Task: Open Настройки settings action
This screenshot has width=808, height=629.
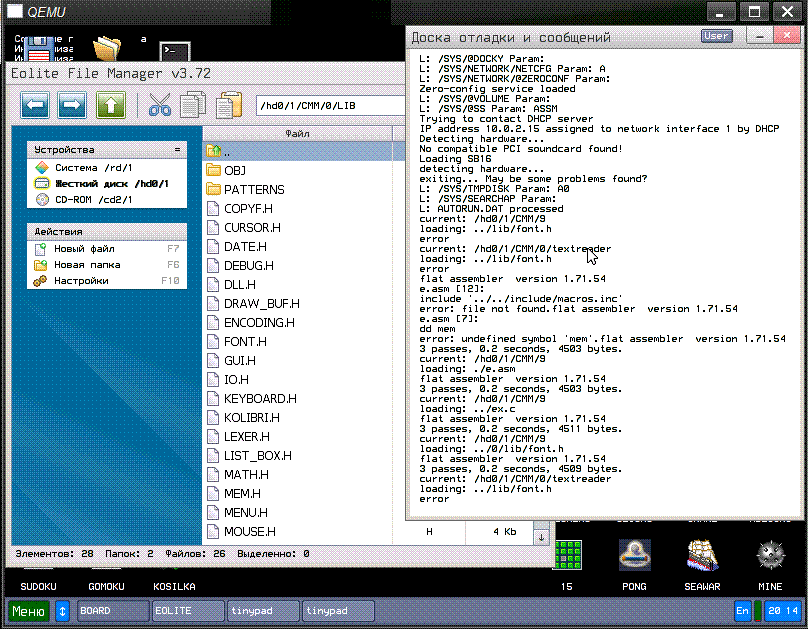Action: click(x=81, y=281)
